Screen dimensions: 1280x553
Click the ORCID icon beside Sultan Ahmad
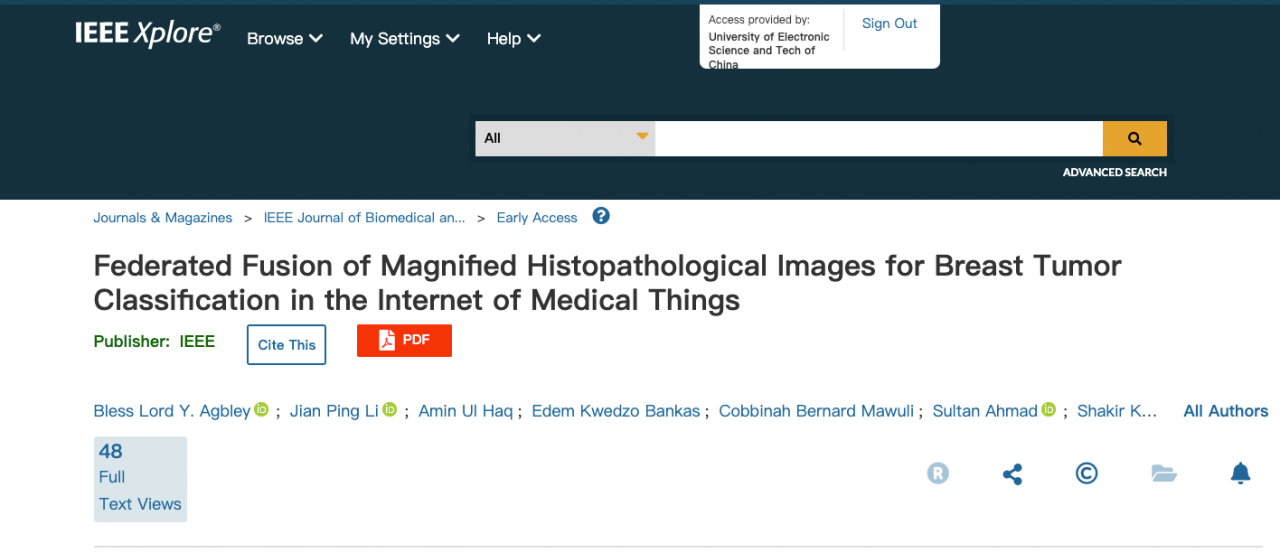[1049, 410]
